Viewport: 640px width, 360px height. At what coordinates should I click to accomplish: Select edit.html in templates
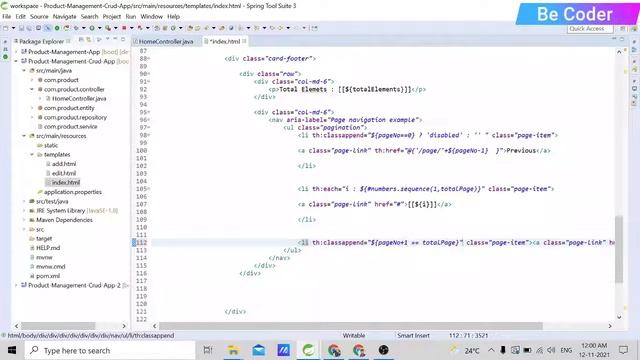coord(64,173)
